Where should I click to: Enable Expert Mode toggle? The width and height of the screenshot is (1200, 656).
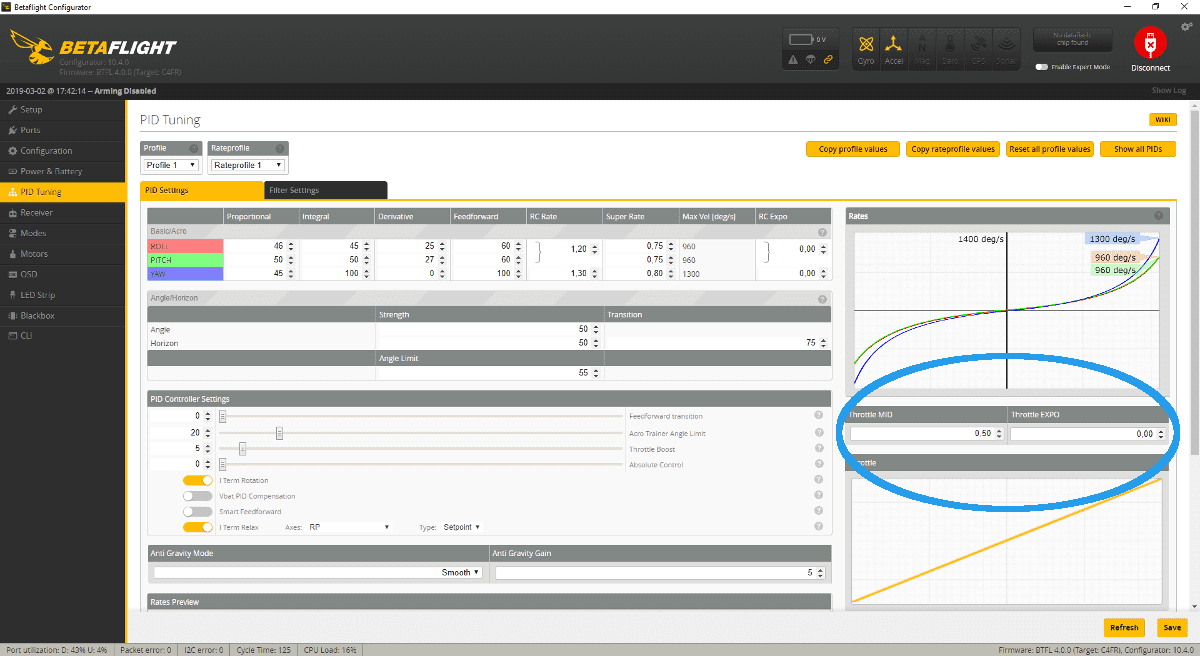(1042, 67)
